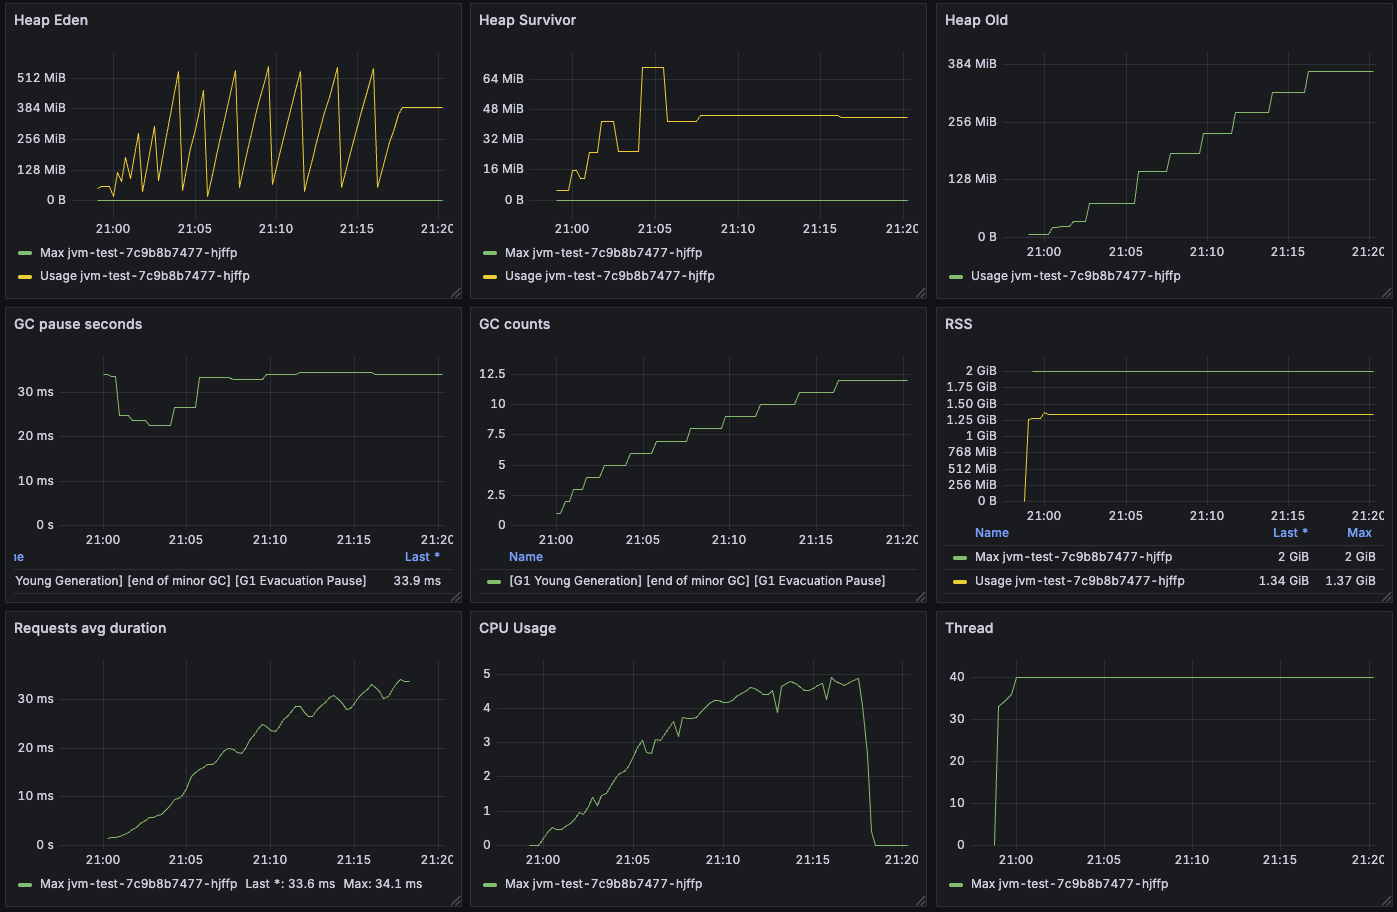Toggle the Usage series in Heap Survivor legend
1397x912 pixels.
(x=610, y=276)
